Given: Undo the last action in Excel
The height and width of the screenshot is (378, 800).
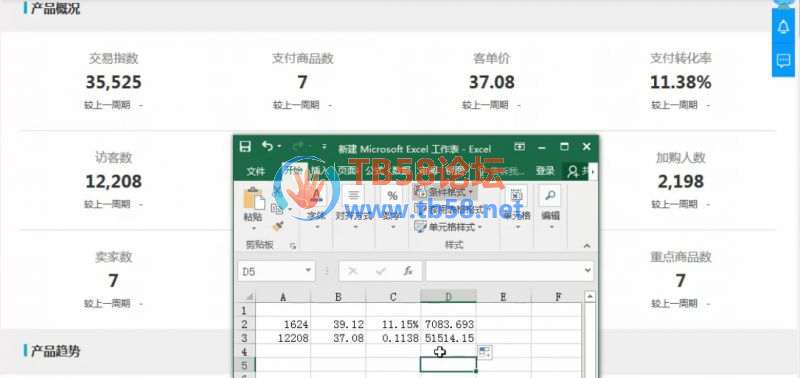Looking at the screenshot, I should pyautogui.click(x=267, y=146).
